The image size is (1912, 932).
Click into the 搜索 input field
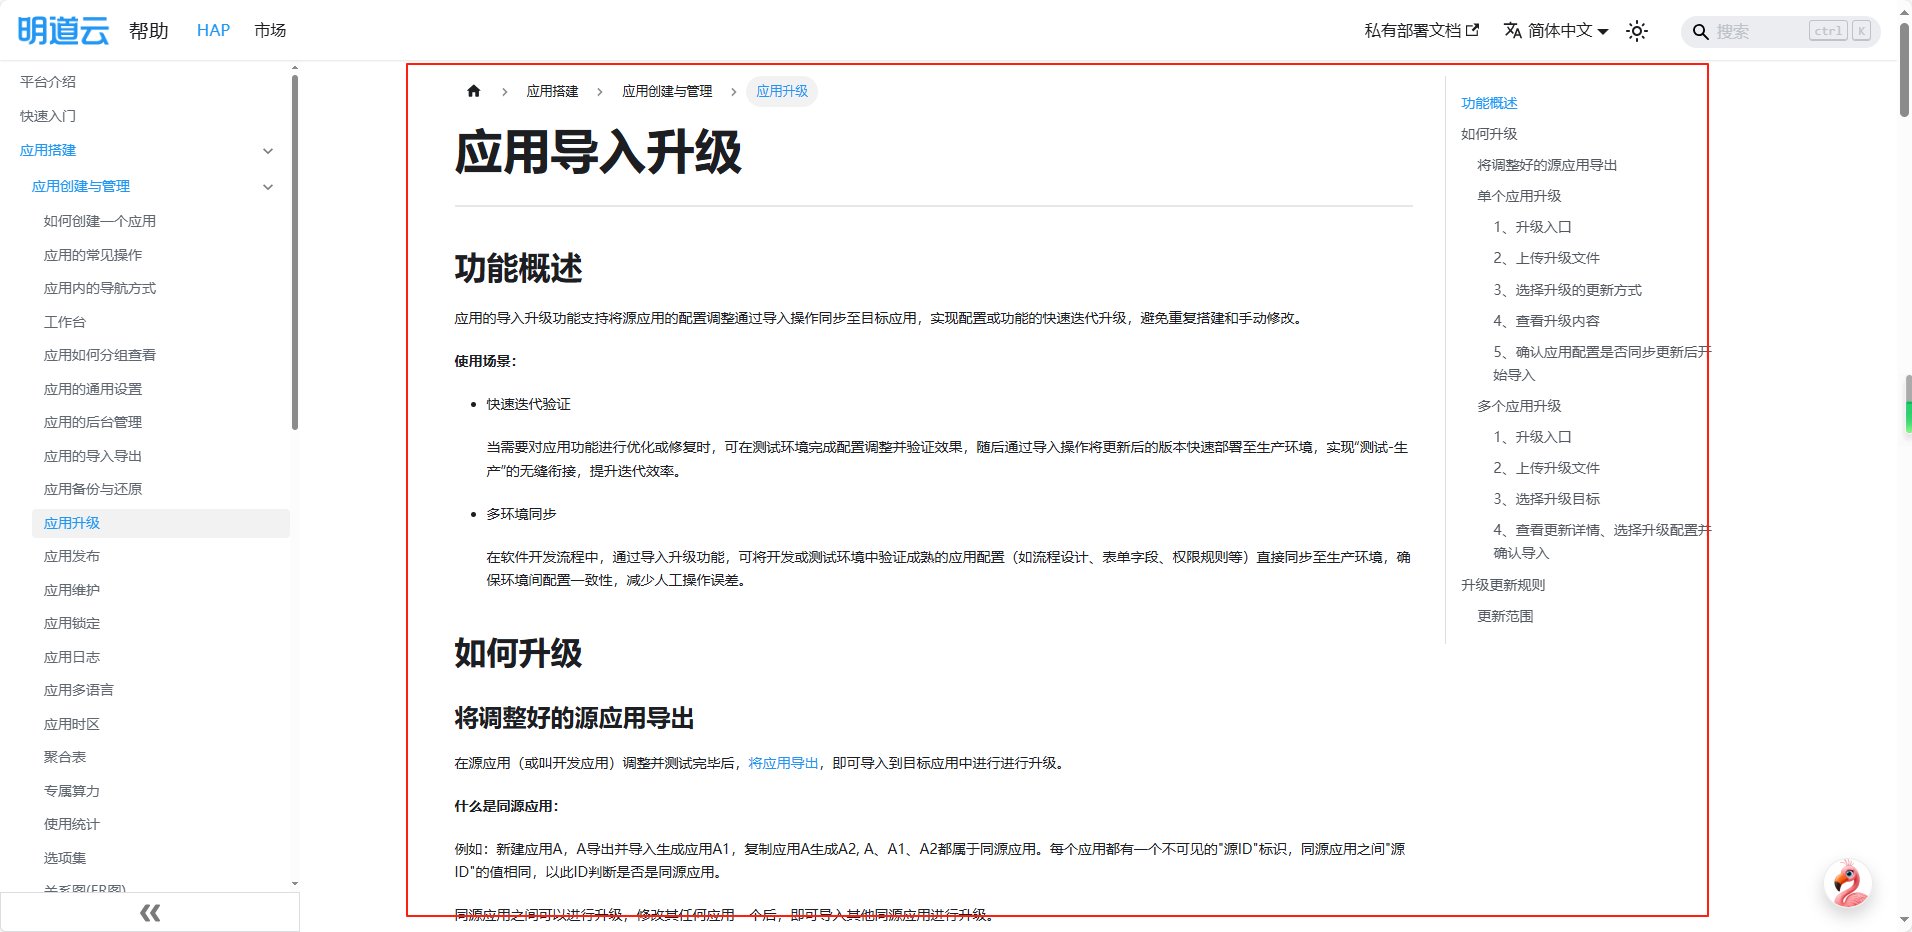(x=1760, y=32)
